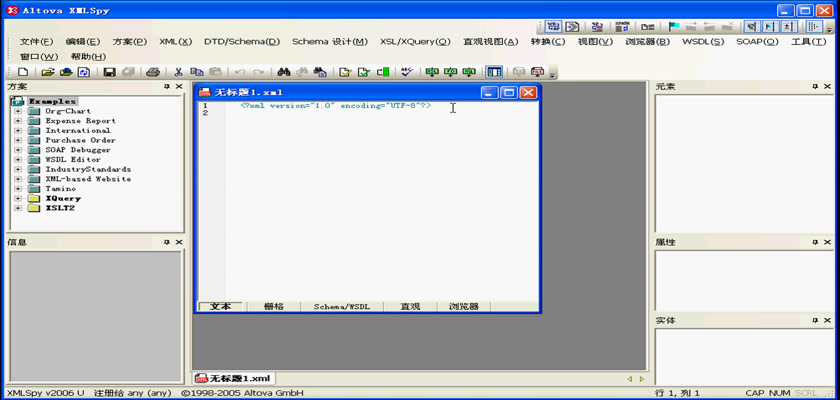This screenshot has height=400, width=840.
Task: Switch to the 栅格 view tab
Action: (274, 307)
